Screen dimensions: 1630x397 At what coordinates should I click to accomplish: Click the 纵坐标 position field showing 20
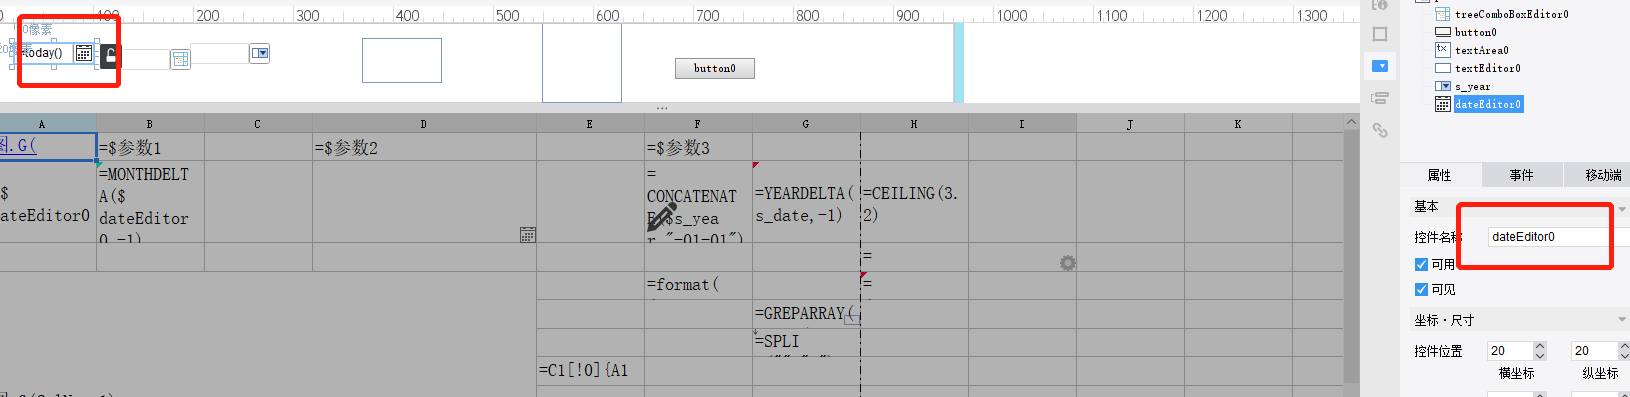coord(1593,351)
